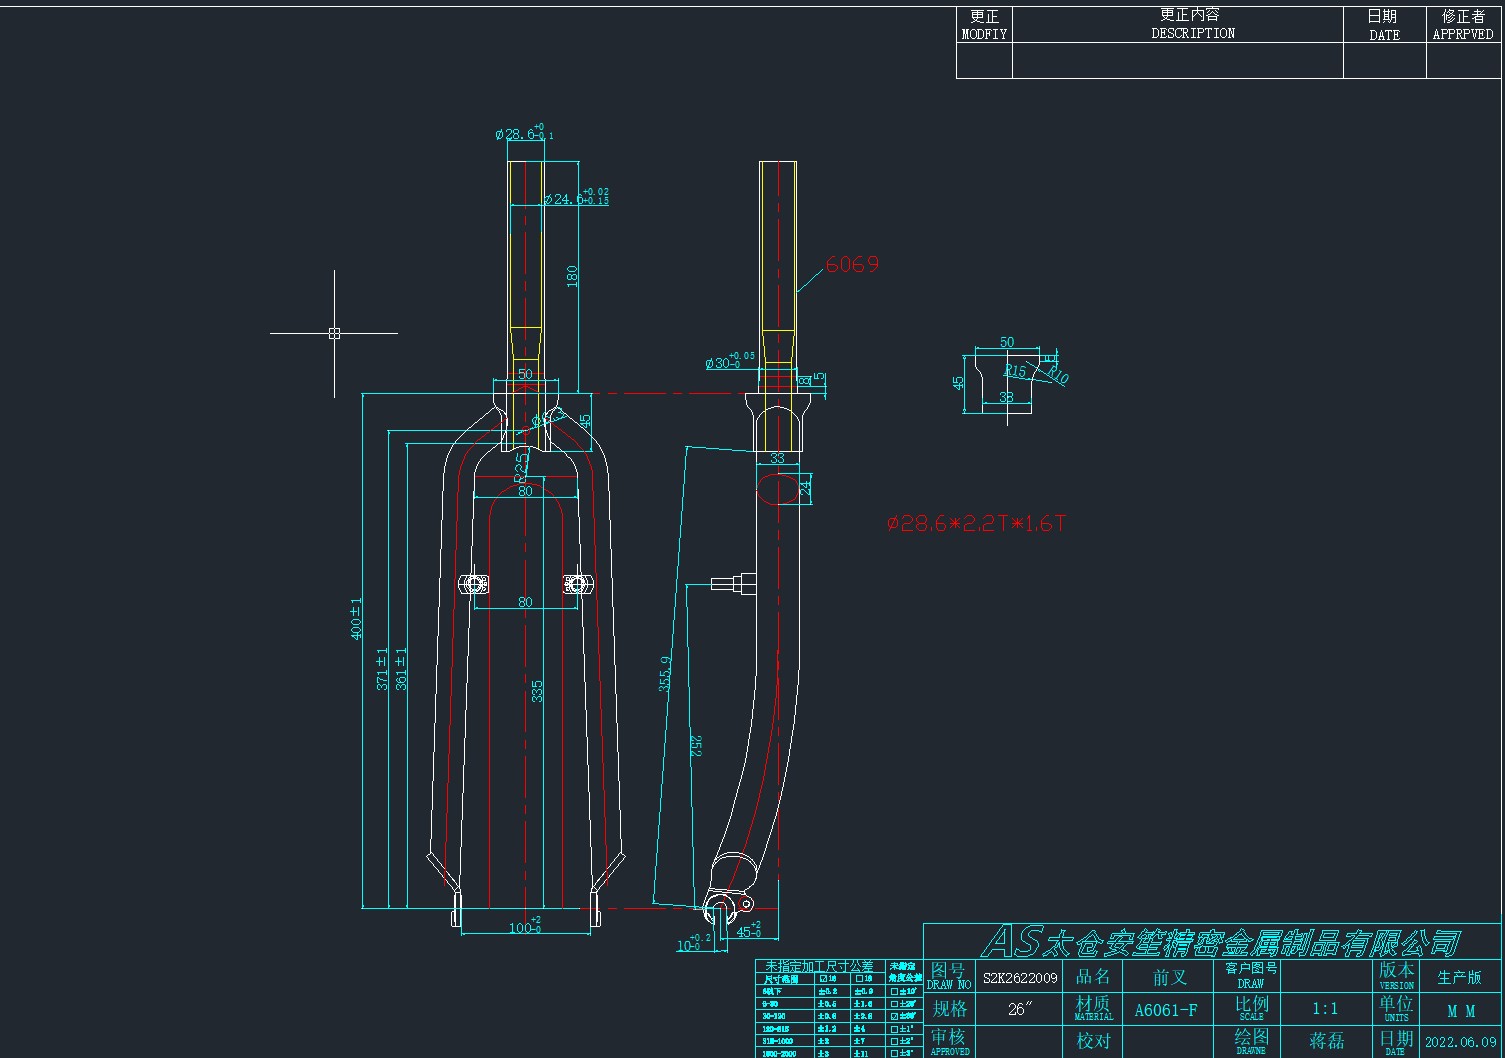Select the 355.9 dimension on side view

coord(666,674)
